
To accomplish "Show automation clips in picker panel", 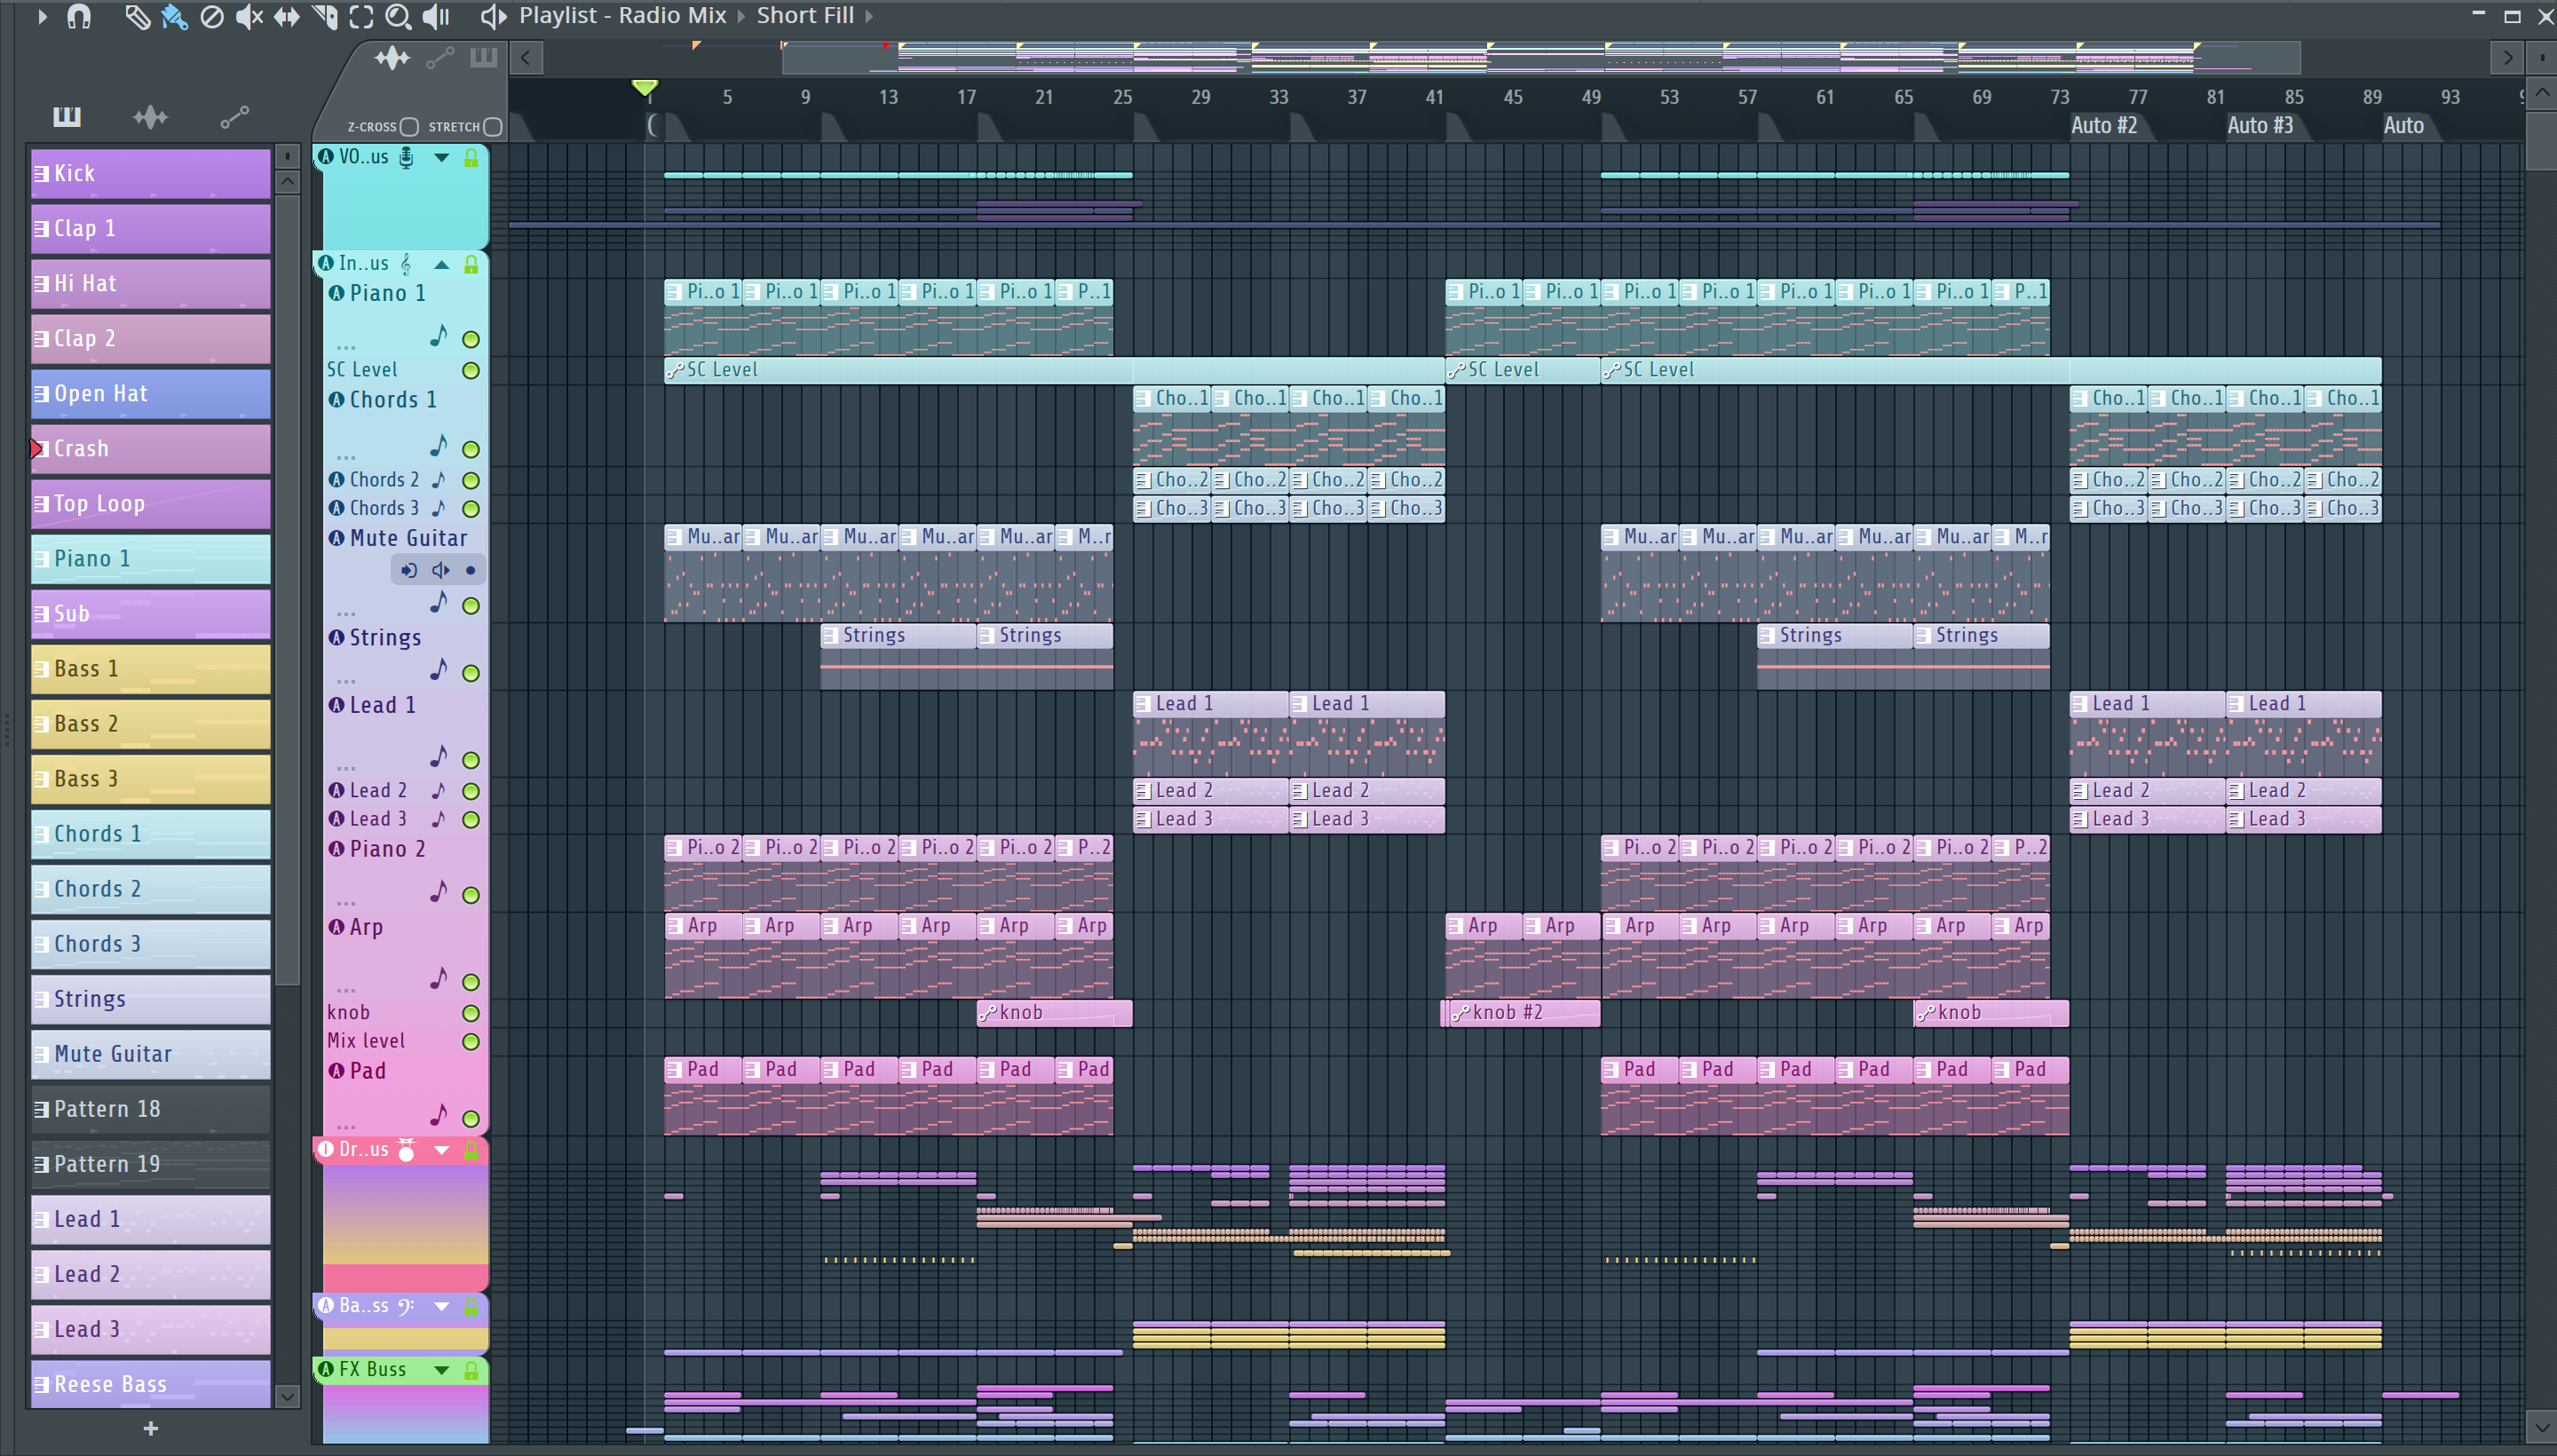I will pyautogui.click(x=234, y=117).
